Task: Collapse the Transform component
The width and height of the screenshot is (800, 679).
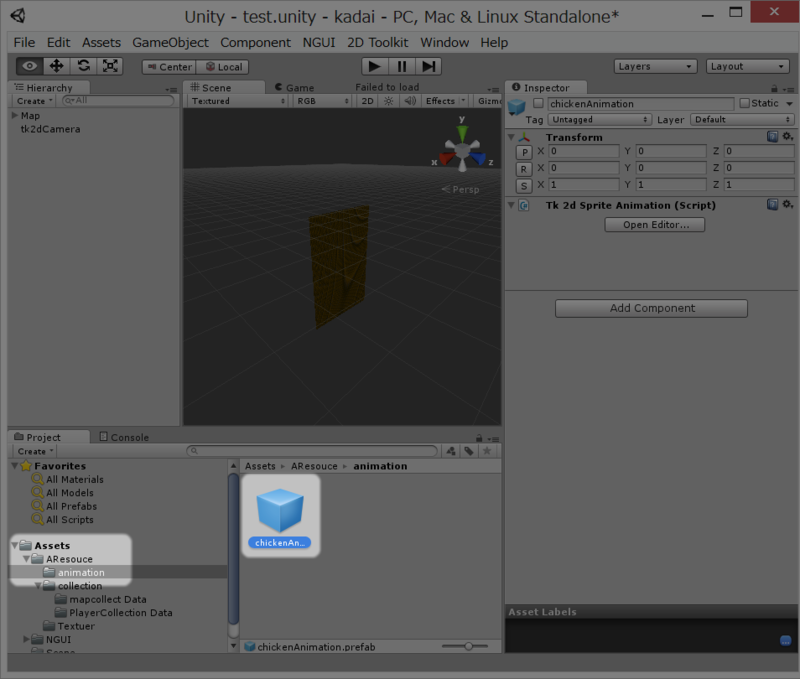Action: click(511, 137)
